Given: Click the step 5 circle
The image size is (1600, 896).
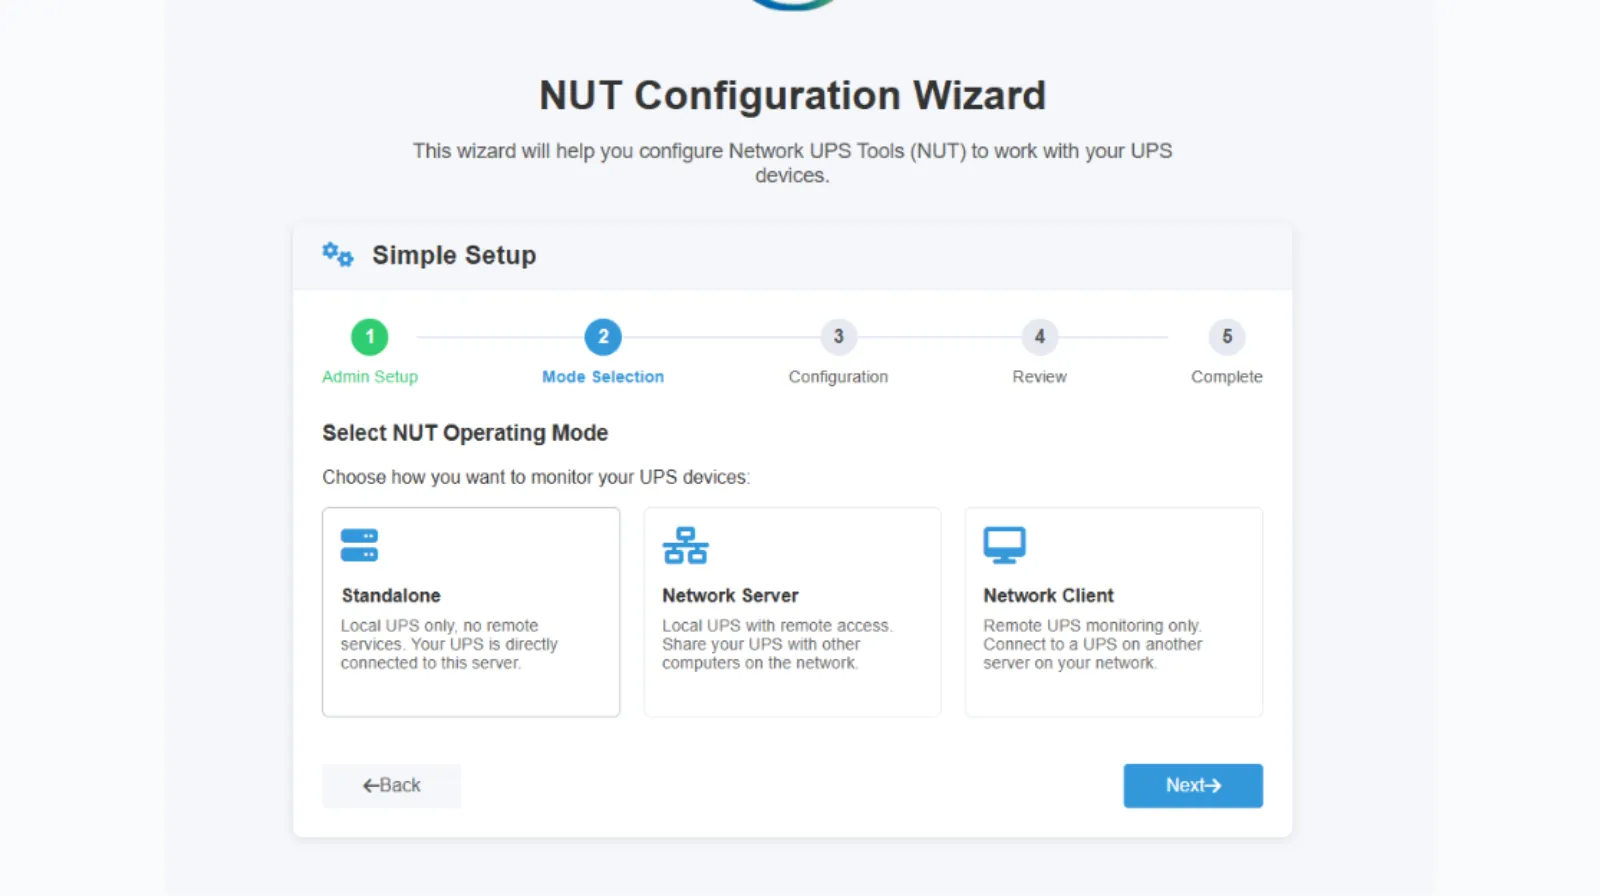Looking at the screenshot, I should (x=1226, y=337).
